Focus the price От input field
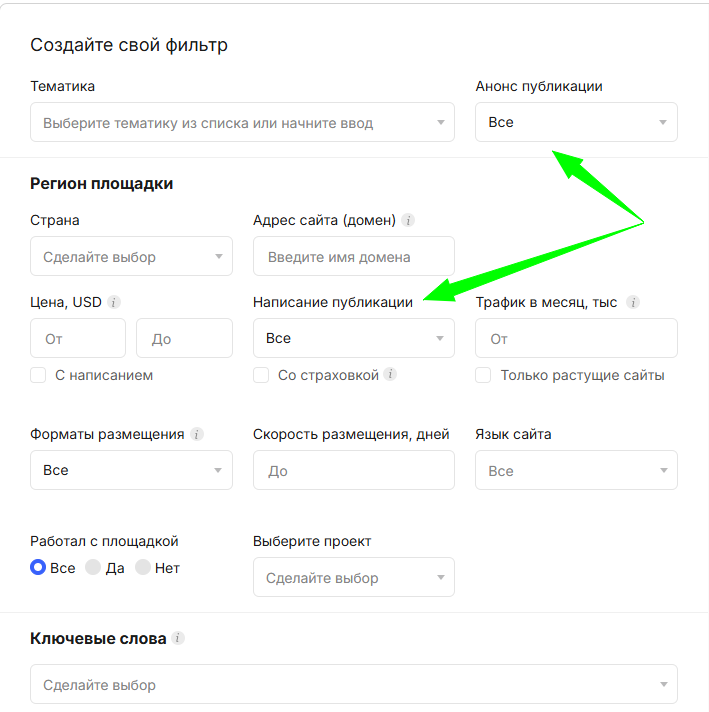Viewport: 709px width, 712px height. coord(78,339)
